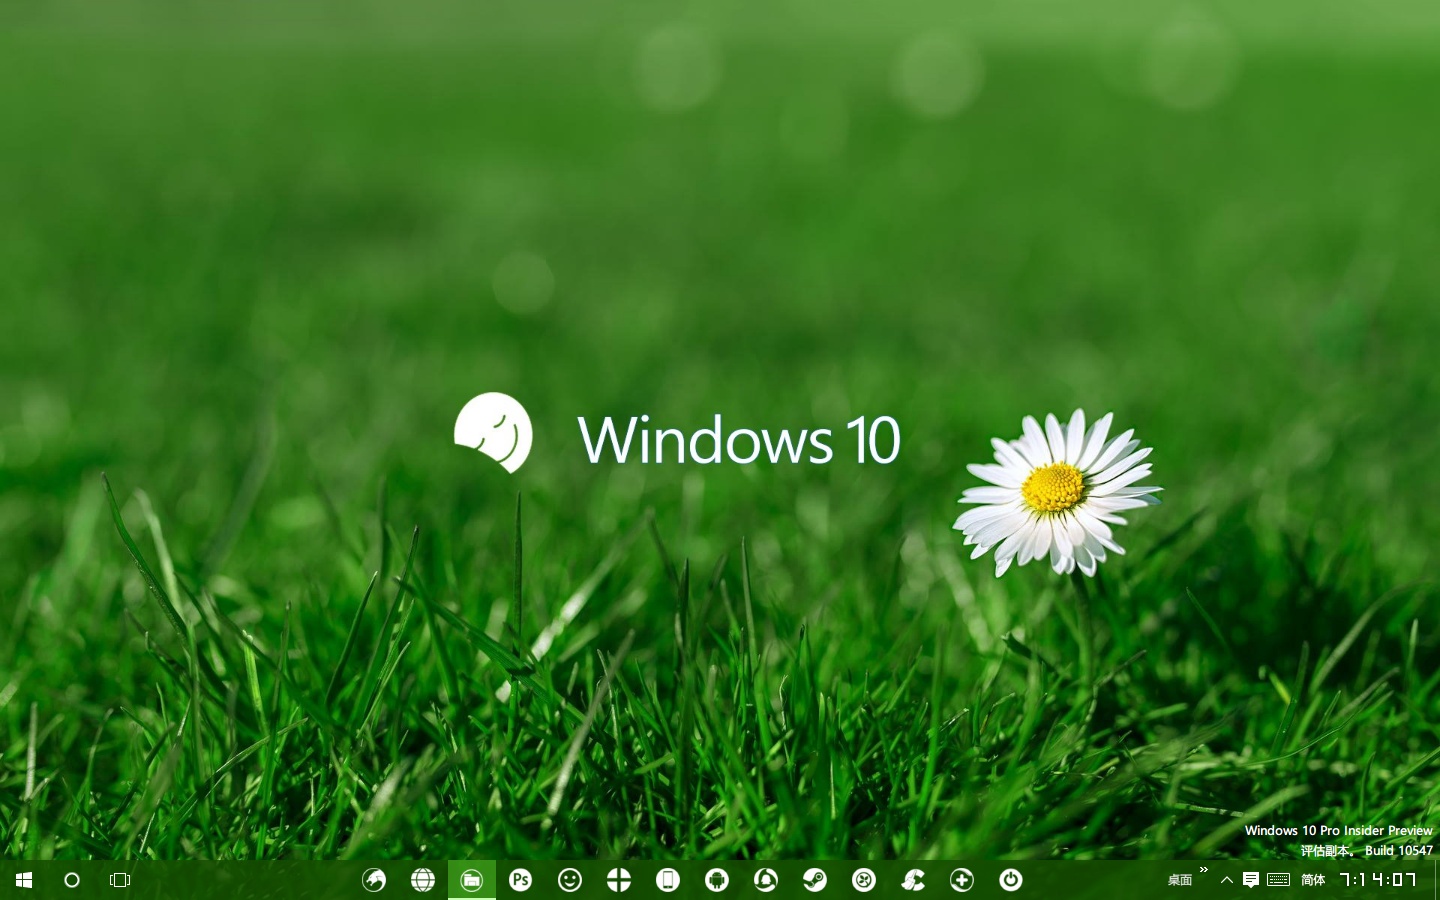The image size is (1440, 900).
Task: Open the bell-in-ring notification app icon
Action: click(766, 880)
